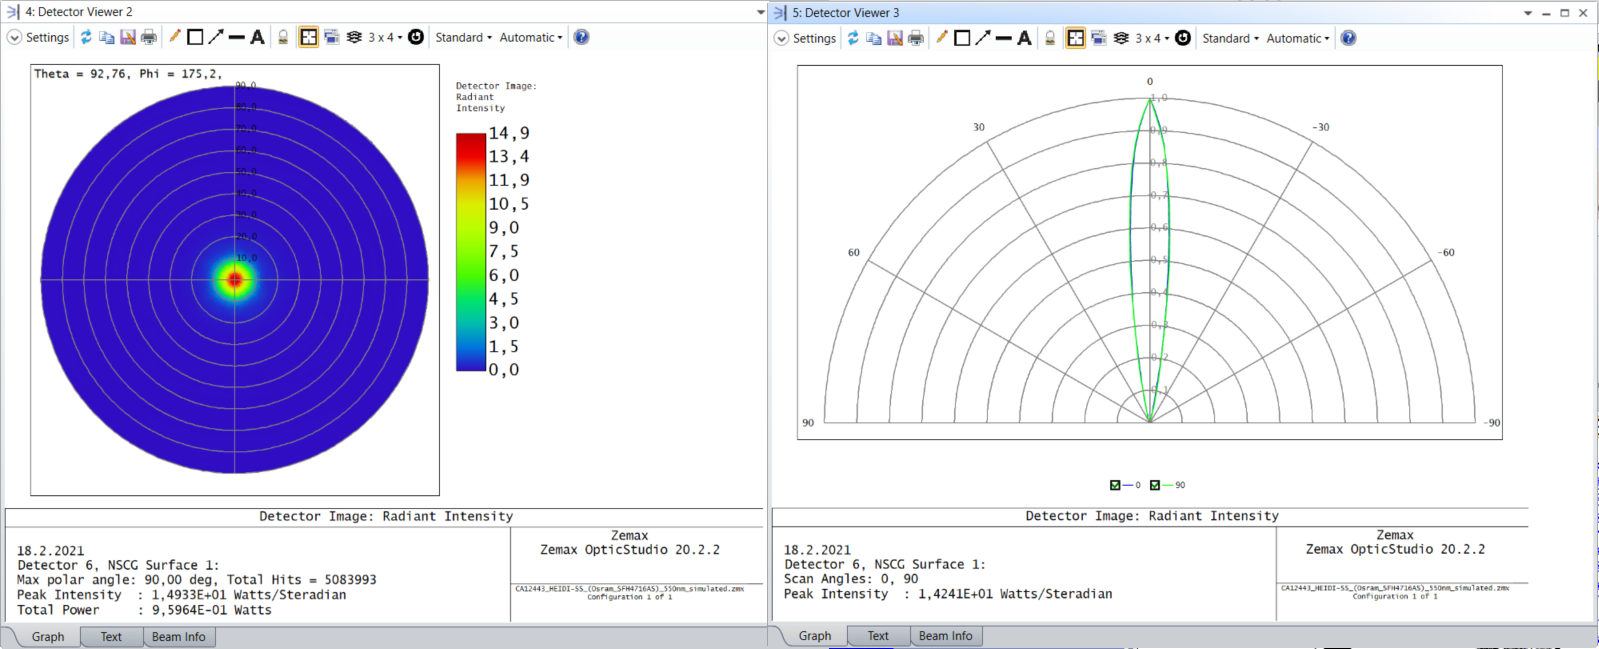Click Refresh icon in Detector Viewer 3
Viewport: 1599px width, 649px height.
coord(853,38)
